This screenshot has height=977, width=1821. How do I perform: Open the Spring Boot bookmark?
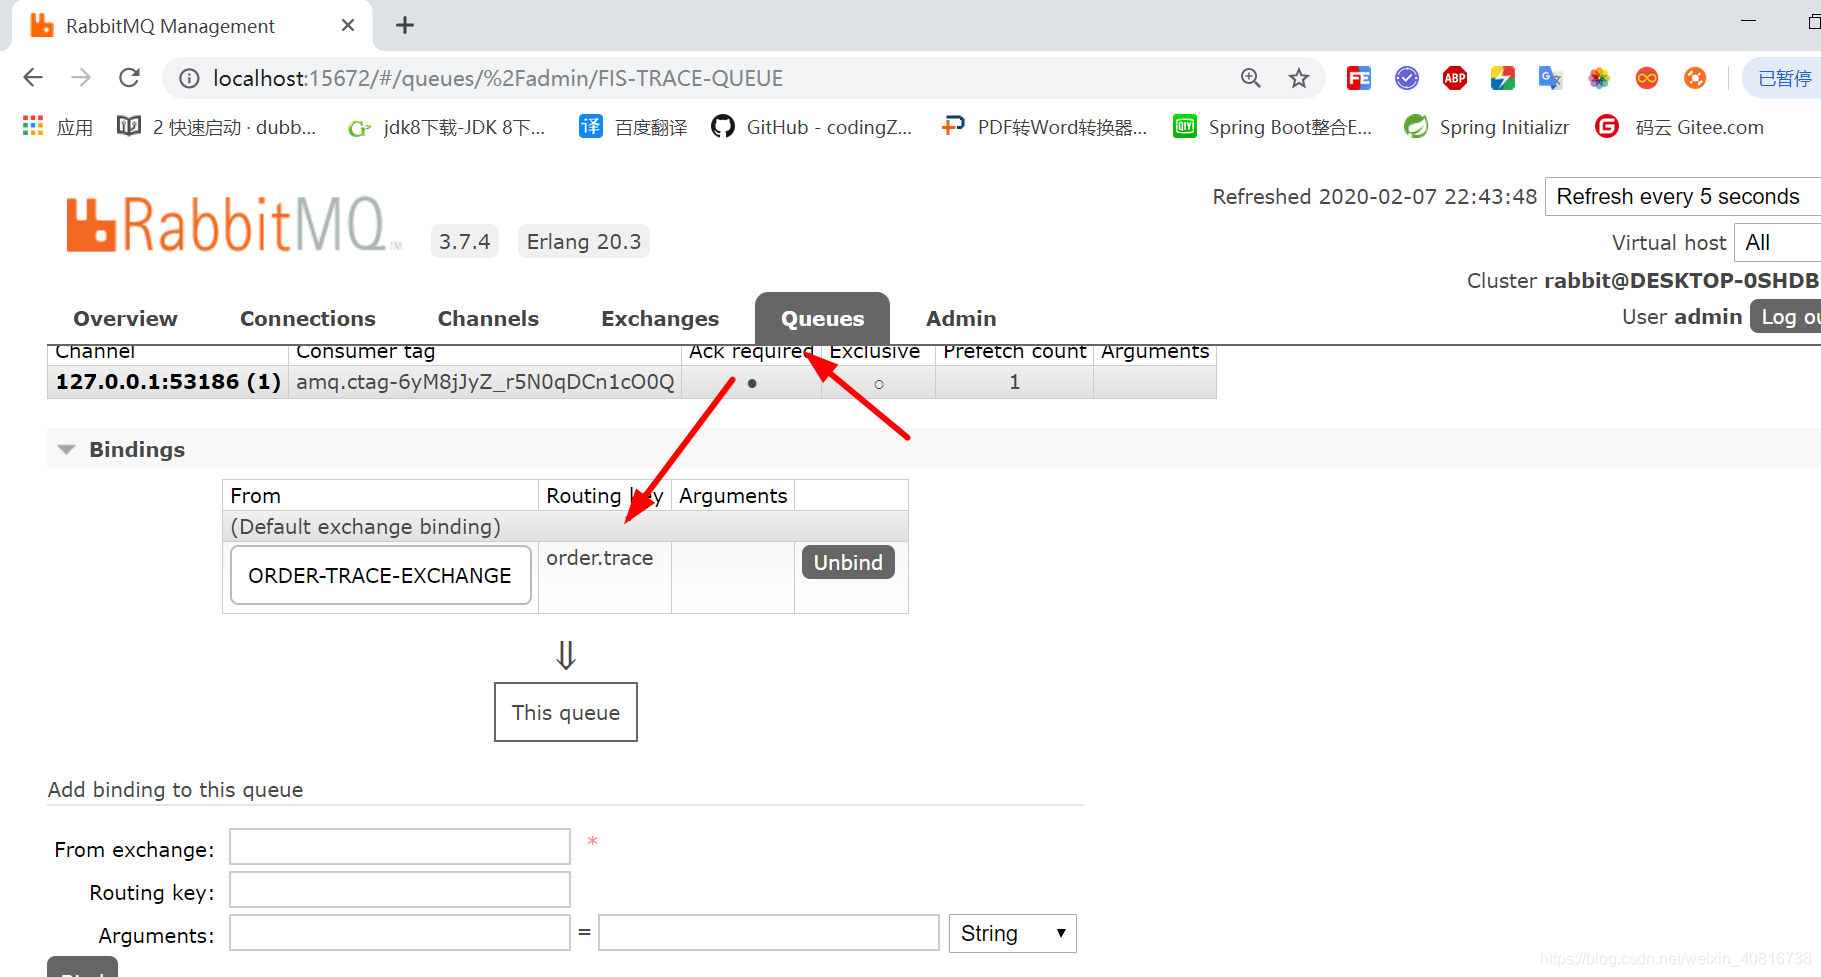(x=1272, y=127)
